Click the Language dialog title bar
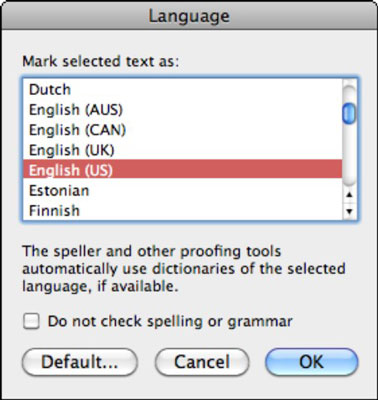 pyautogui.click(x=189, y=16)
